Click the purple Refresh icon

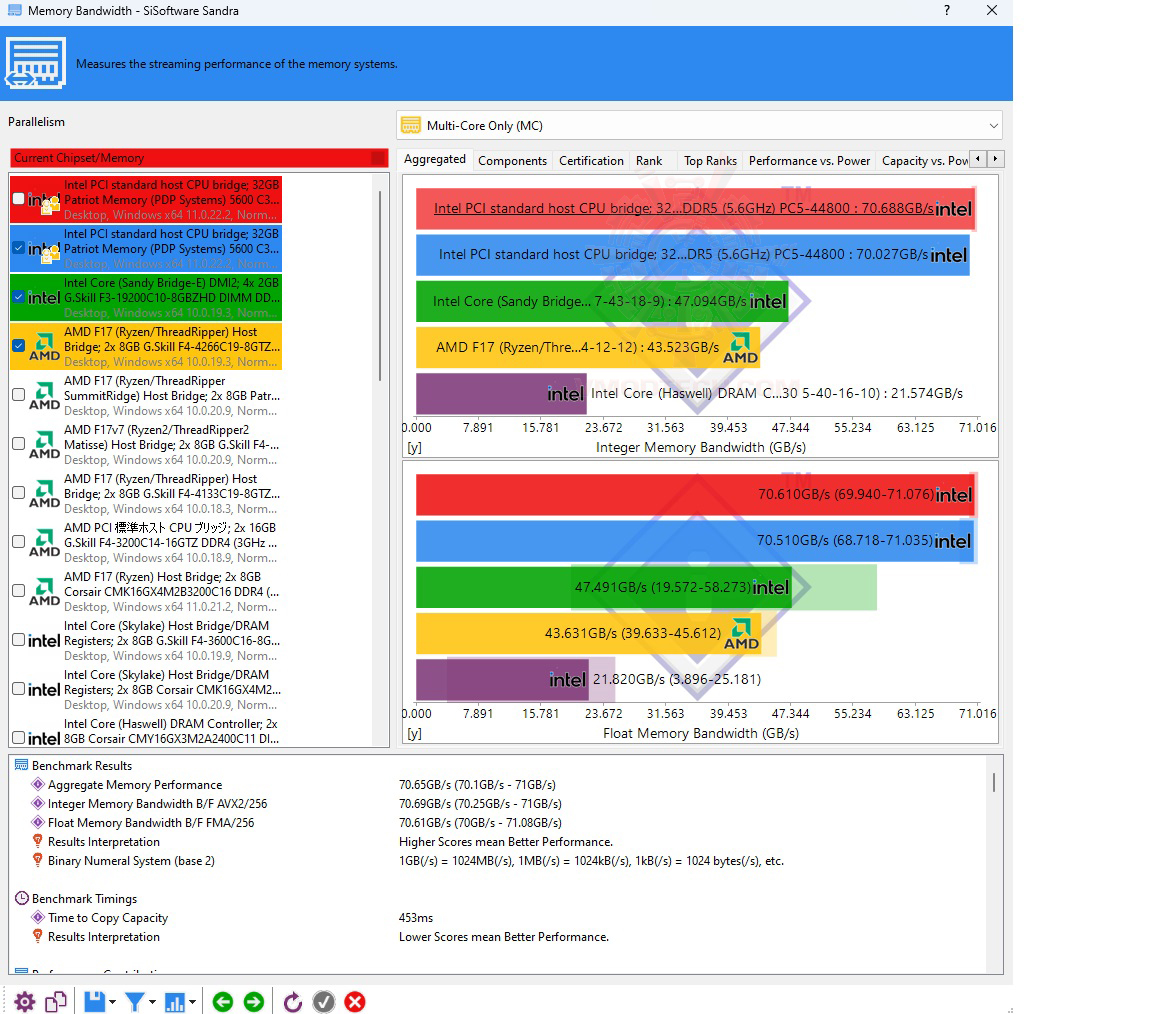click(x=292, y=1002)
